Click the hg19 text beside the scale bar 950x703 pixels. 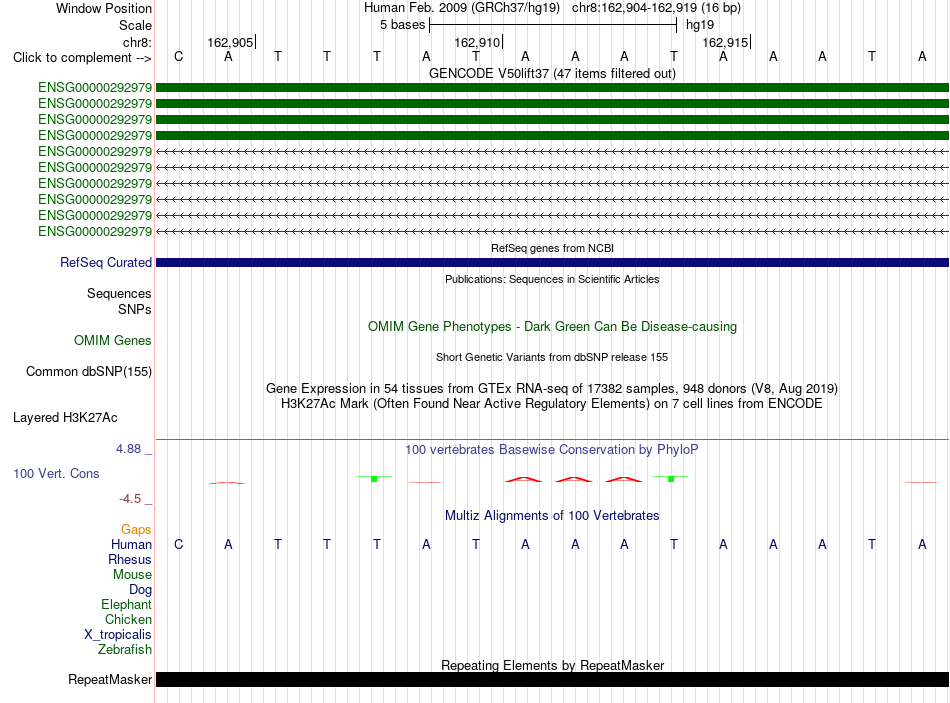700,25
